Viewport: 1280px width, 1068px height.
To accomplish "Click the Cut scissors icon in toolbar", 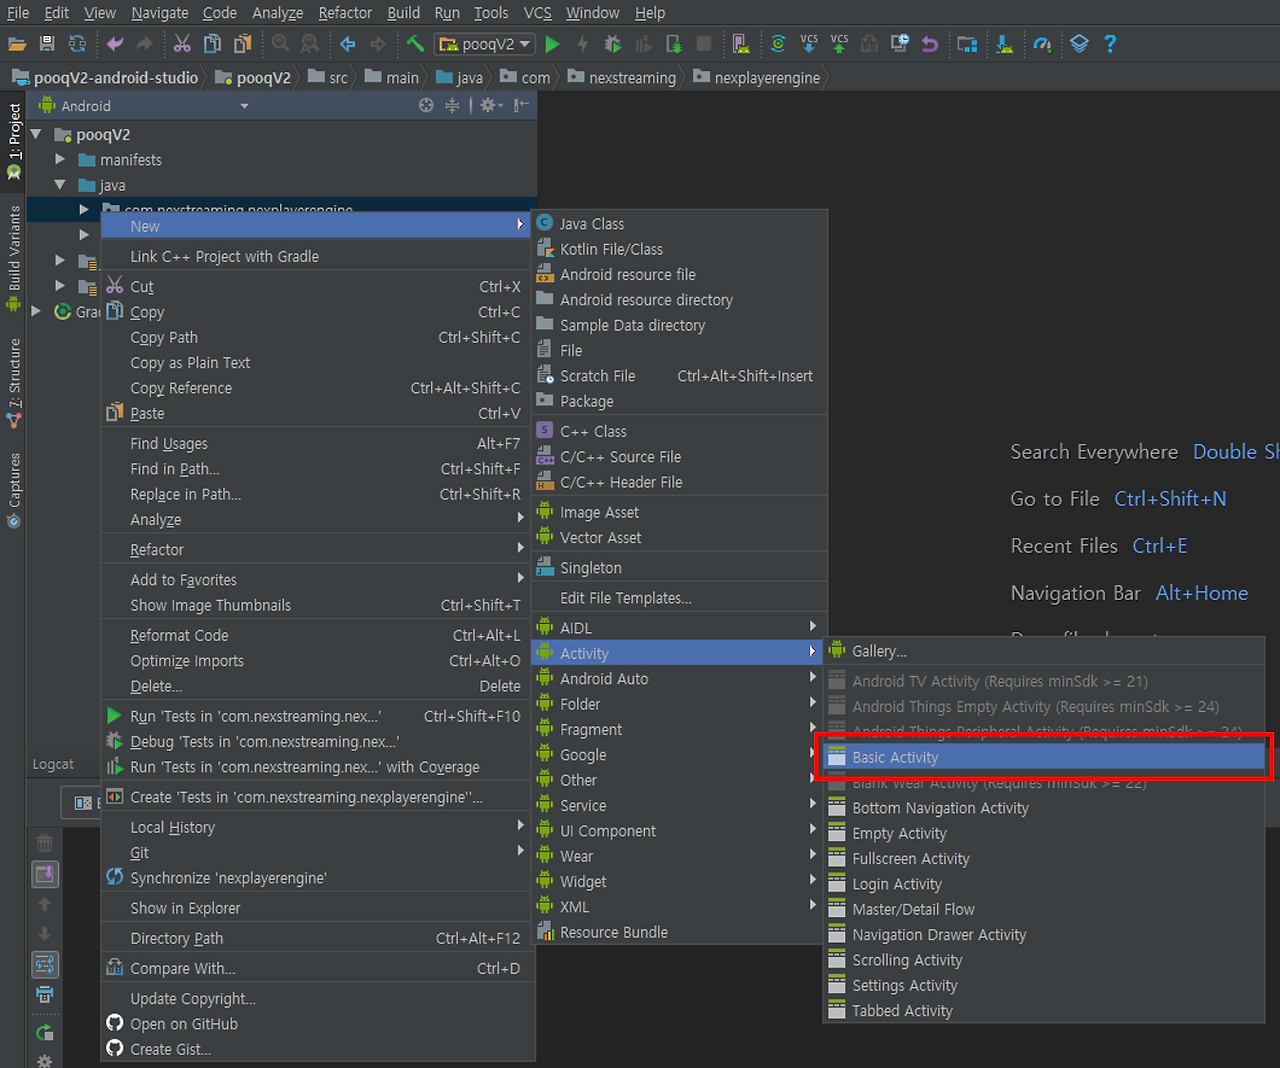I will (181, 44).
